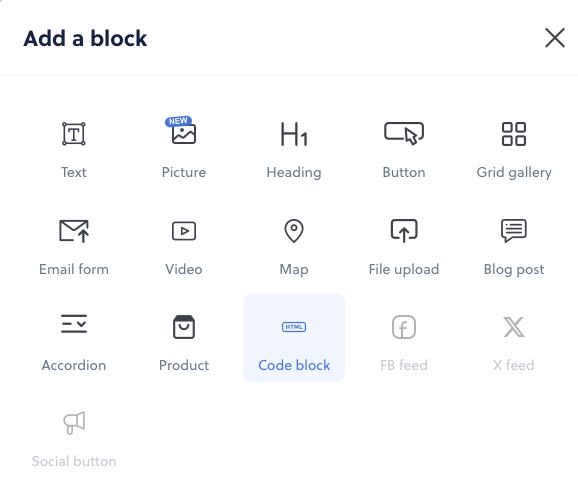Select the Text block icon
The height and width of the screenshot is (495, 578).
coord(74,134)
